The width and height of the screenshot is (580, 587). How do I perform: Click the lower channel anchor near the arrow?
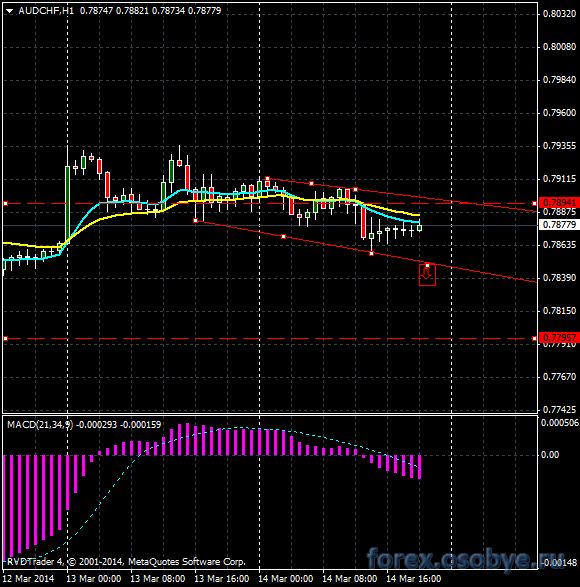point(427,265)
